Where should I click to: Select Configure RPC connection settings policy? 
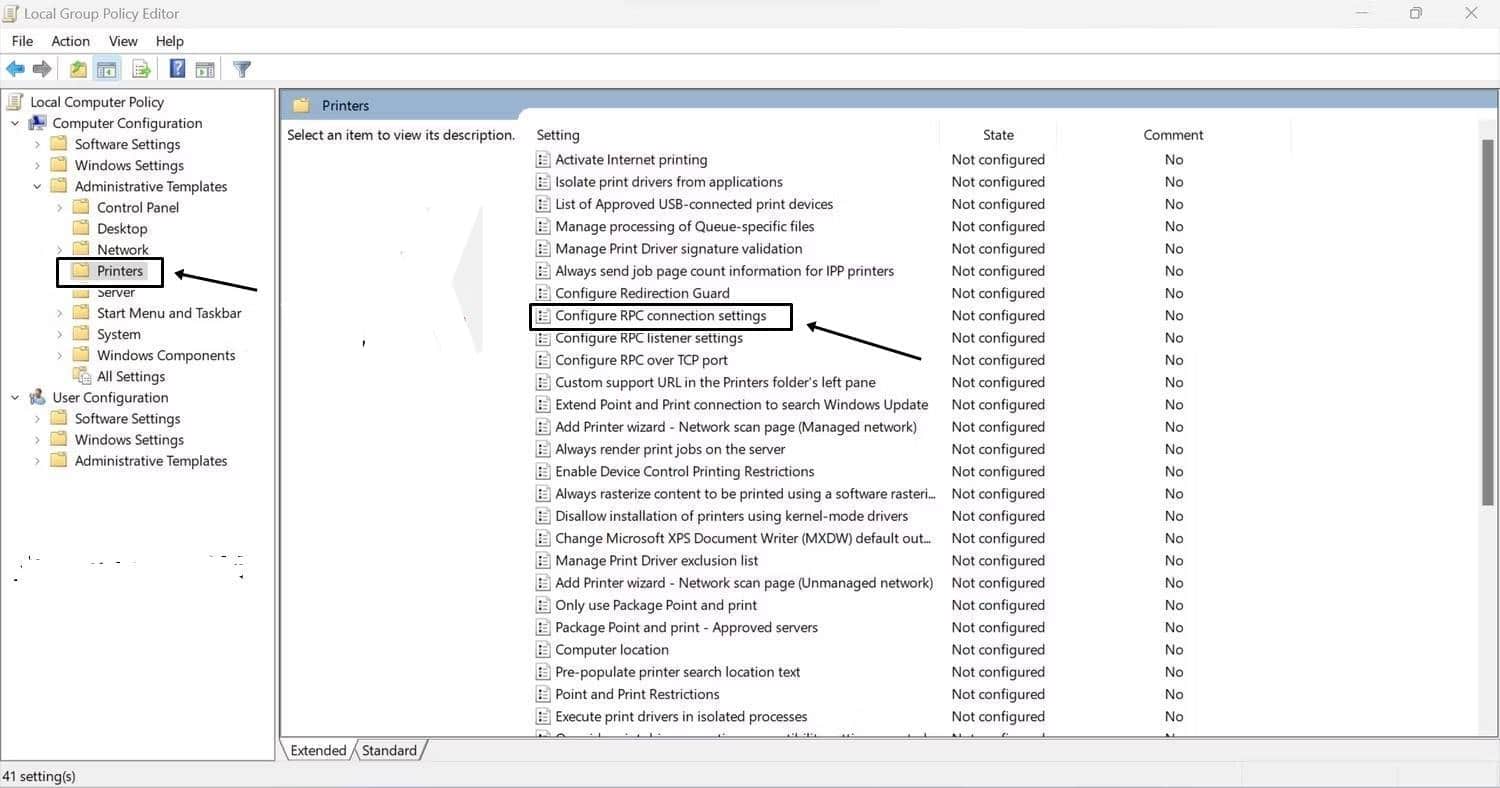[x=660, y=316]
